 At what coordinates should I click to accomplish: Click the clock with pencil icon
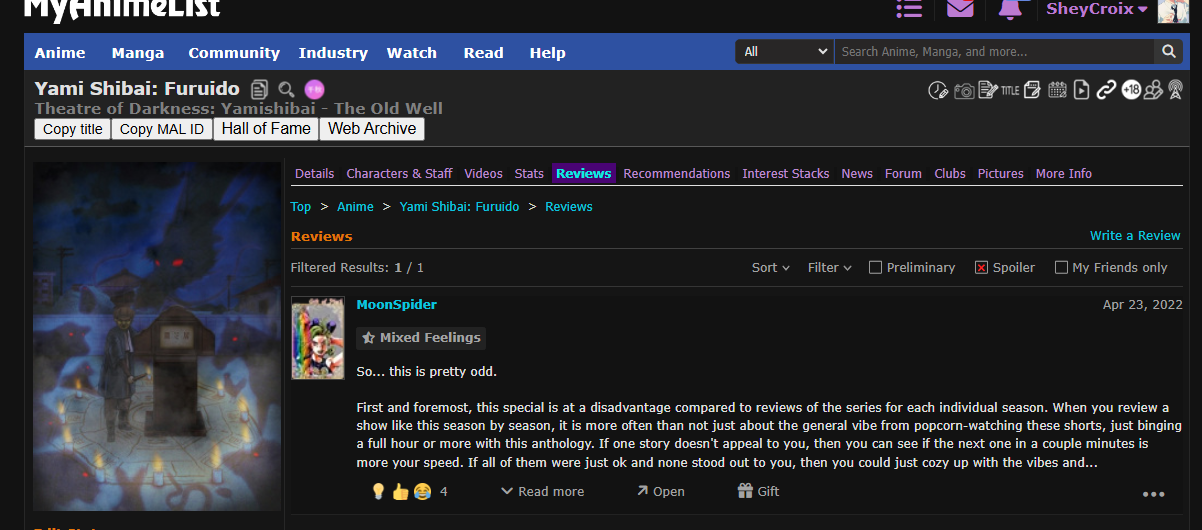[937, 91]
